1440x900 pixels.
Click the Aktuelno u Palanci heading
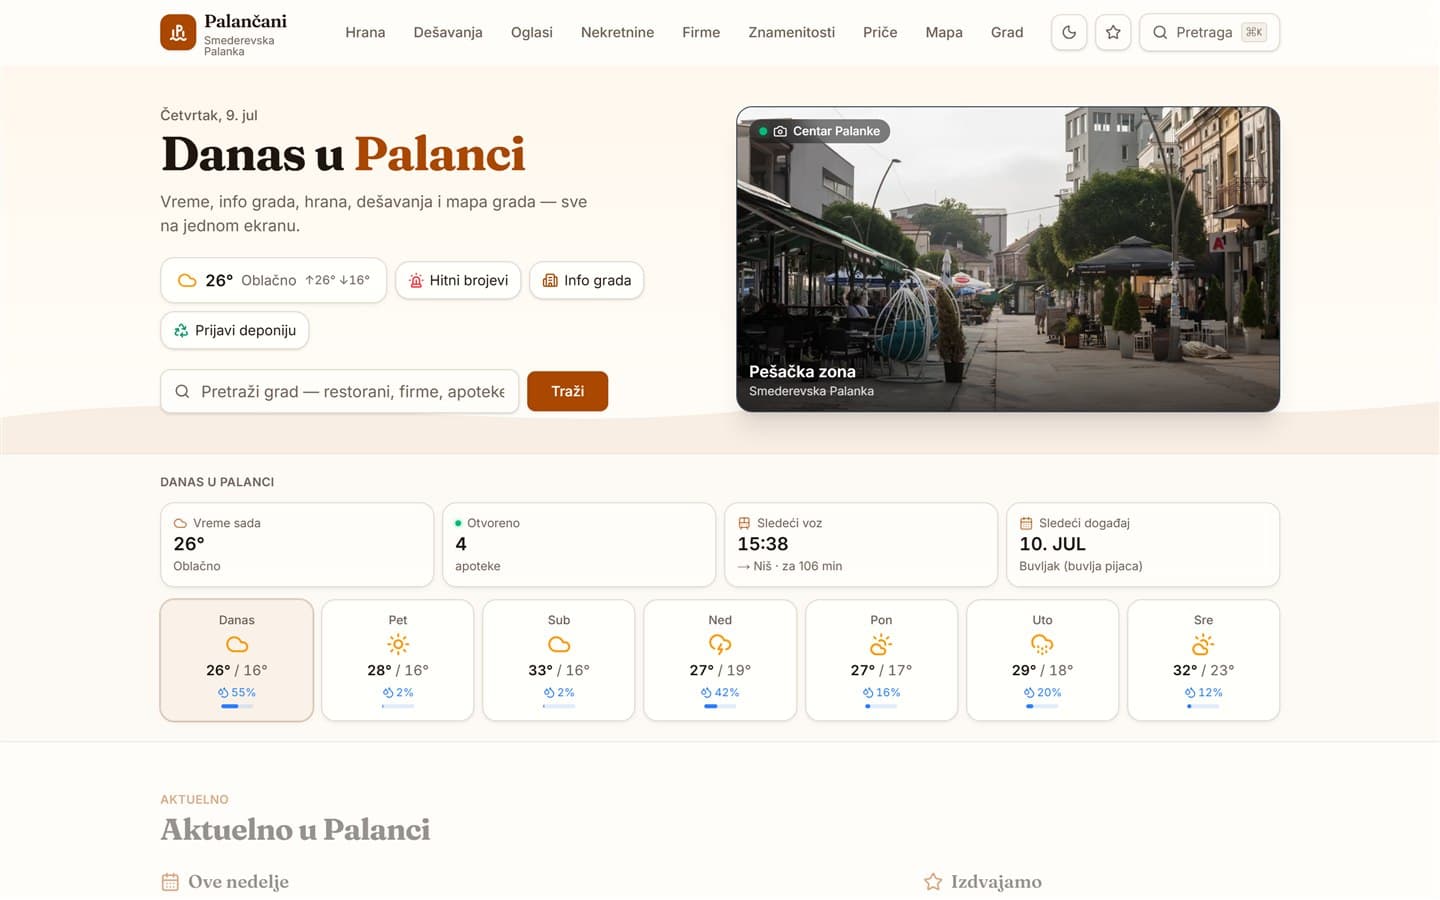296,829
